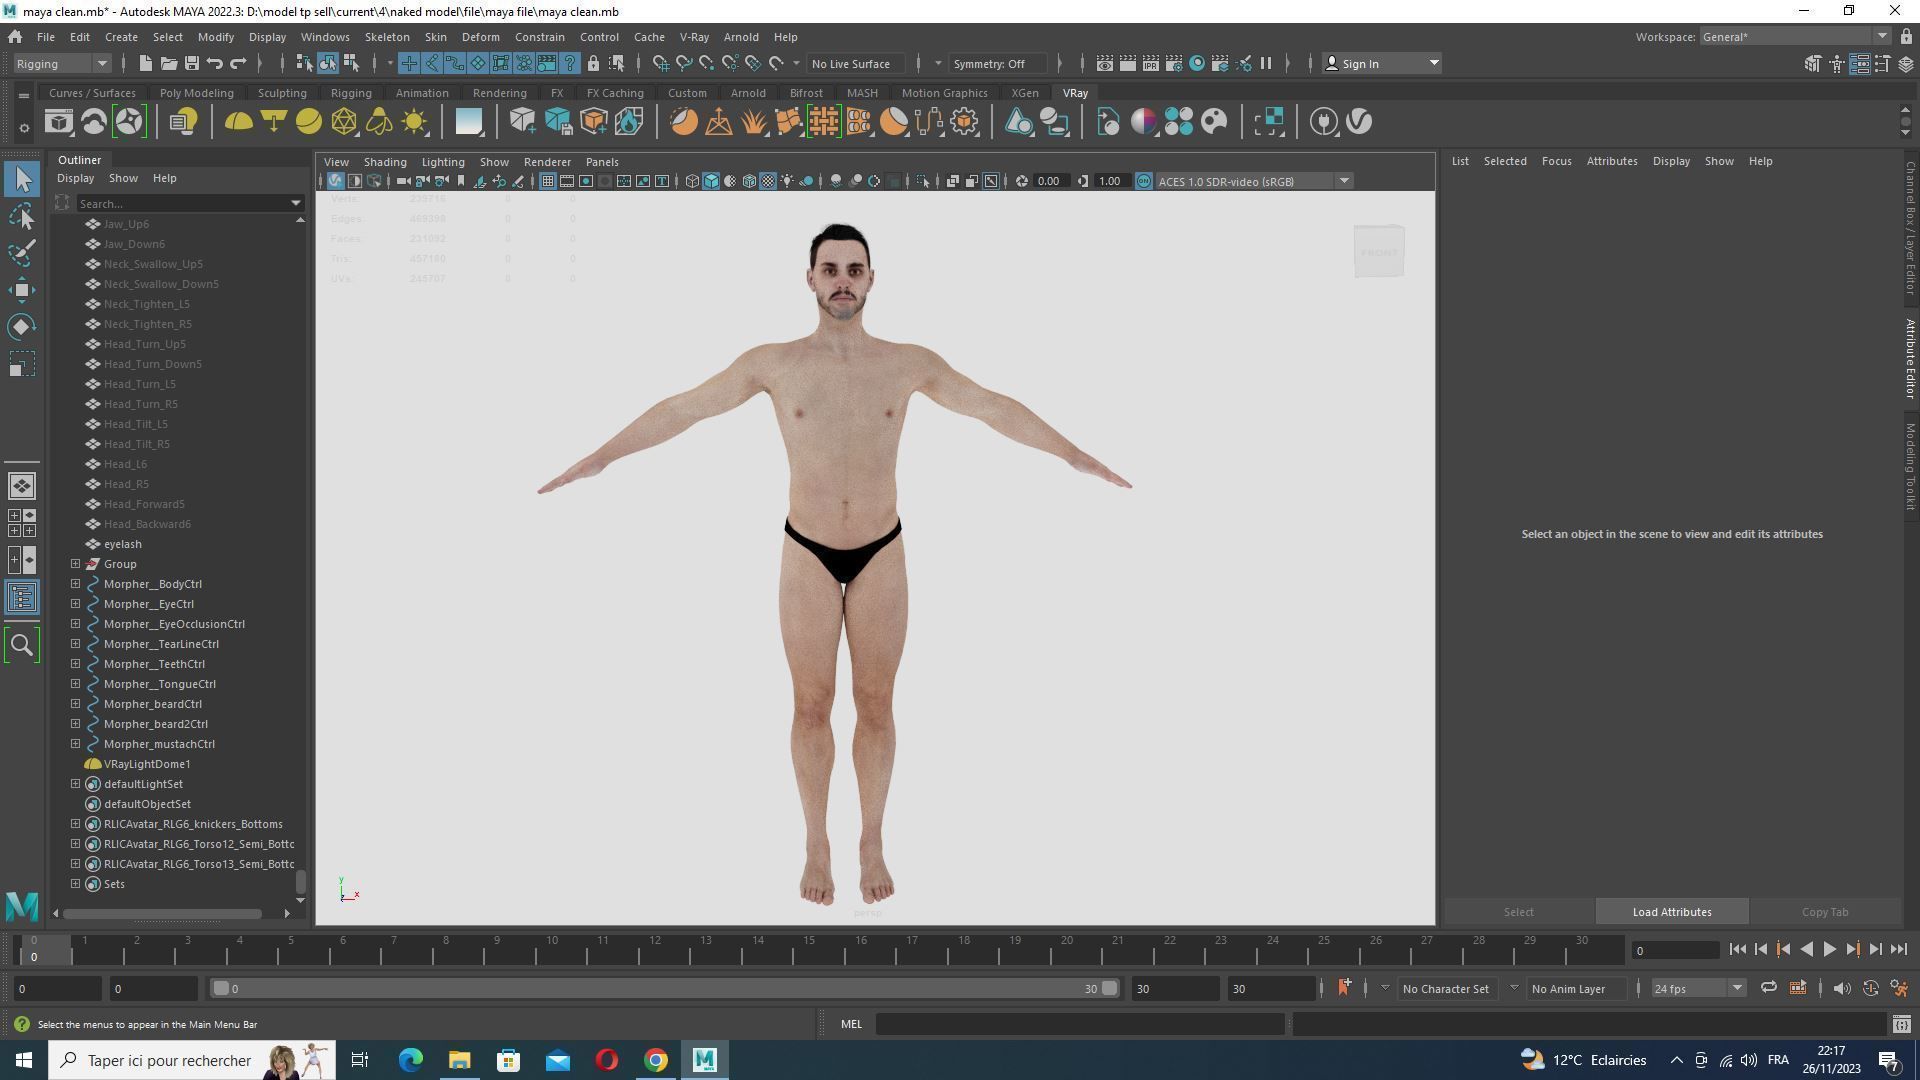
Task: Click the V-Ray sun light shelf icon
Action: [414, 122]
